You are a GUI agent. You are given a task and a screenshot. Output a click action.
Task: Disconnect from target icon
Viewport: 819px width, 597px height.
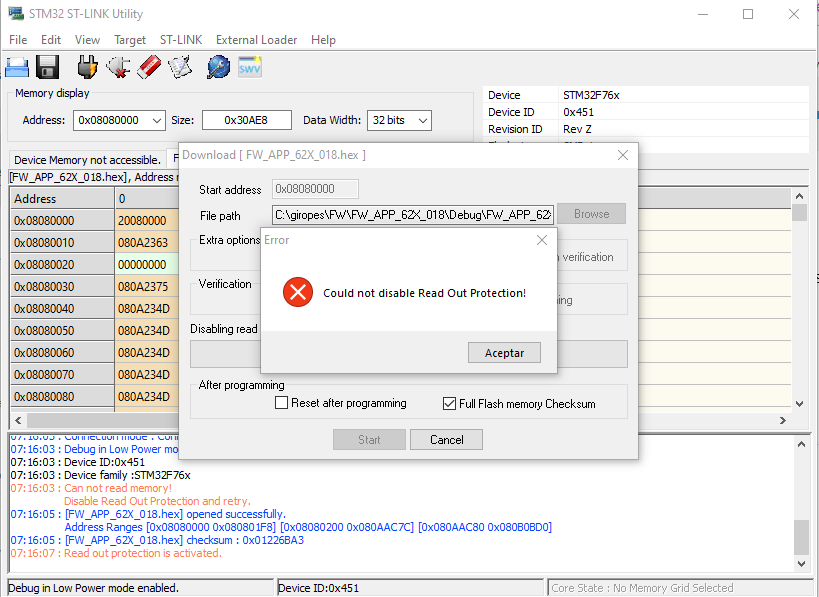pyautogui.click(x=118, y=67)
